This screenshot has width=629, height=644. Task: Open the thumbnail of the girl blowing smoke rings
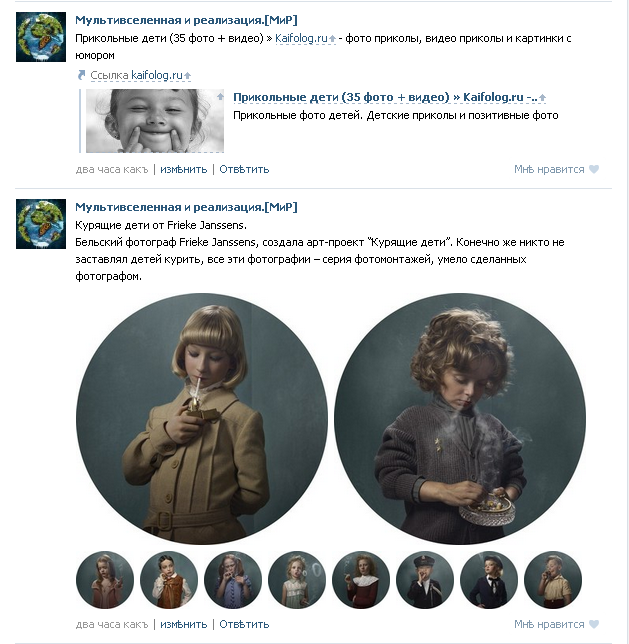click(297, 580)
